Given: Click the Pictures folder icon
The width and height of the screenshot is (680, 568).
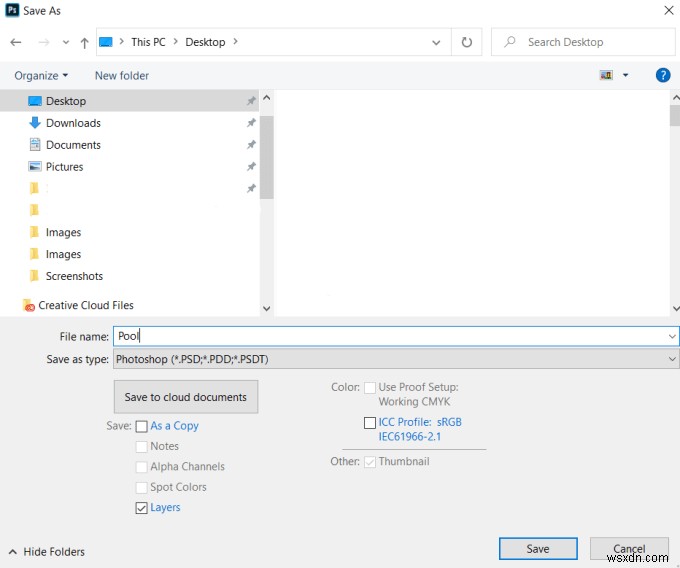Looking at the screenshot, I should [x=35, y=166].
